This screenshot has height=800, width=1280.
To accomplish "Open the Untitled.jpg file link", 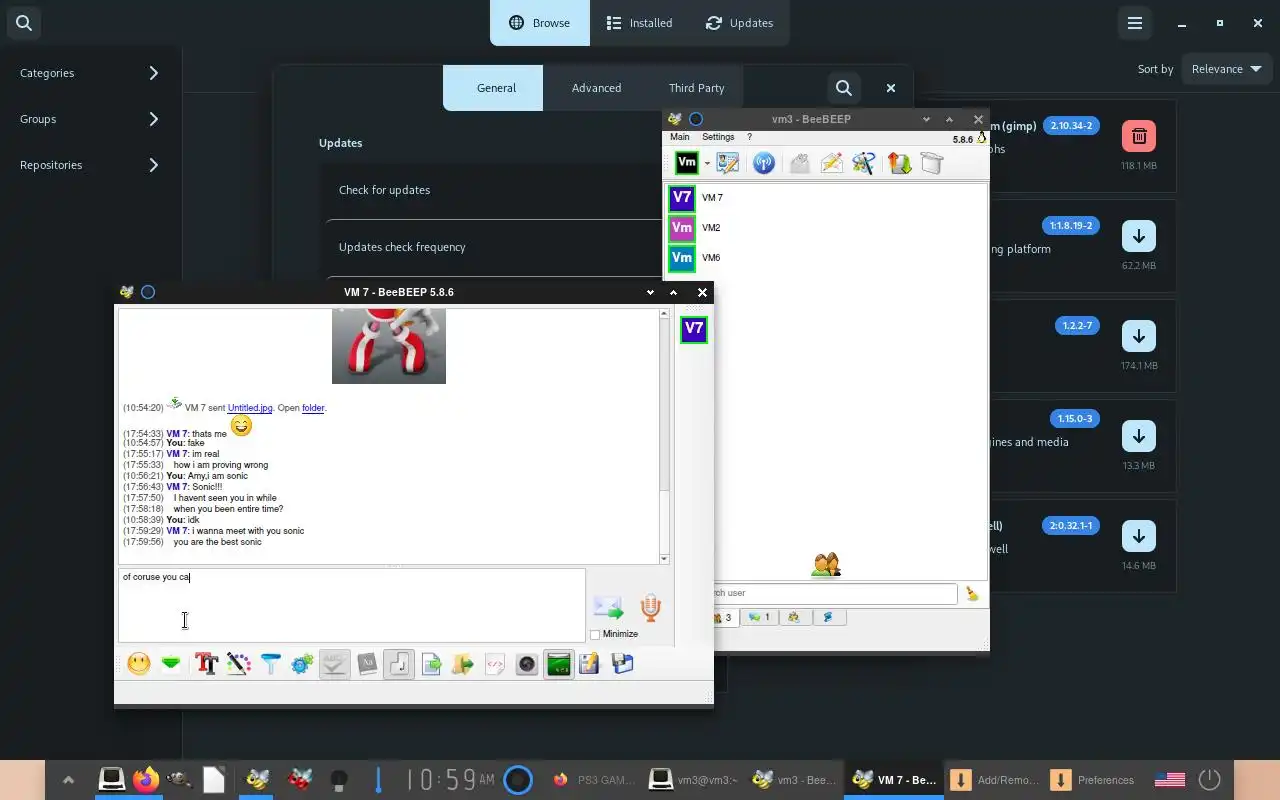I will (250, 408).
